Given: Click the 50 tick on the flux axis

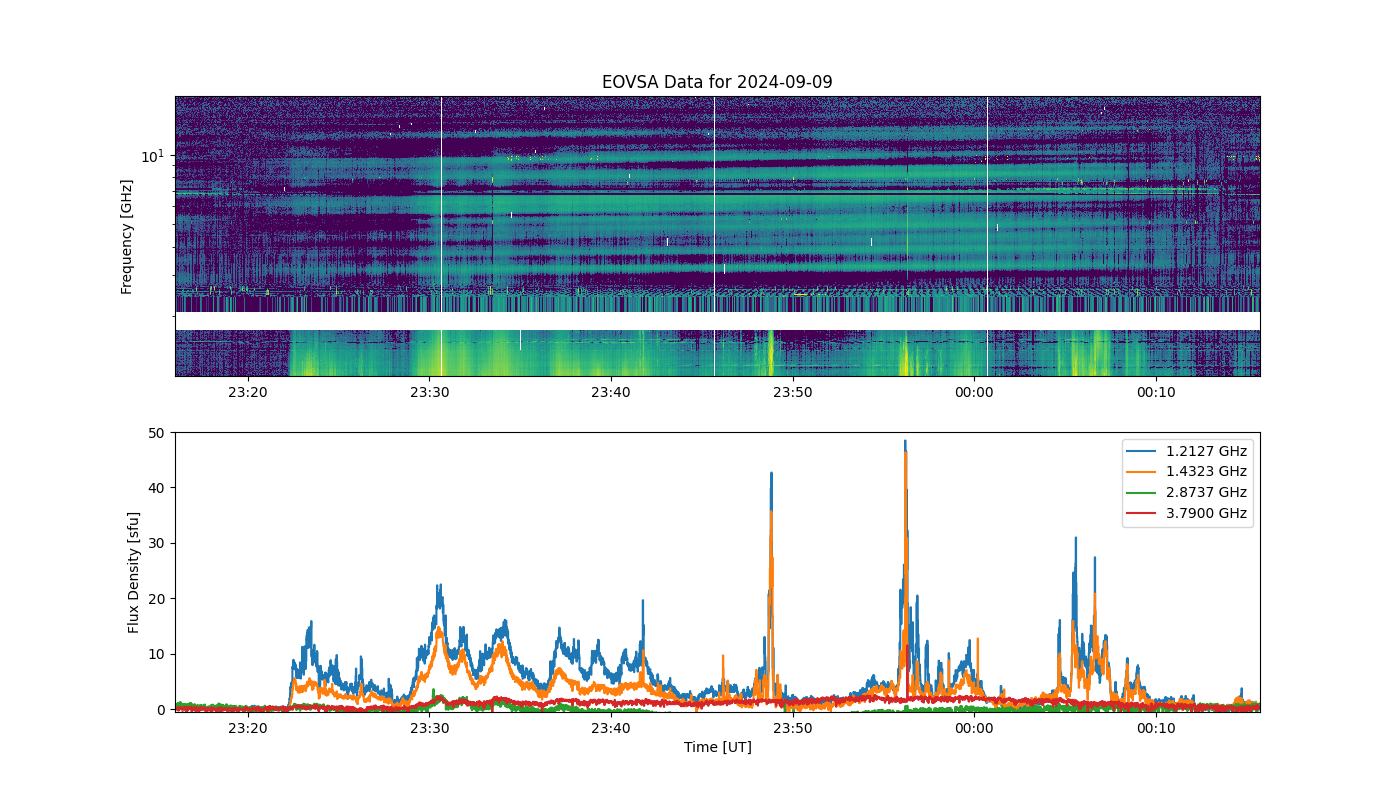Looking at the screenshot, I should coord(157,433).
